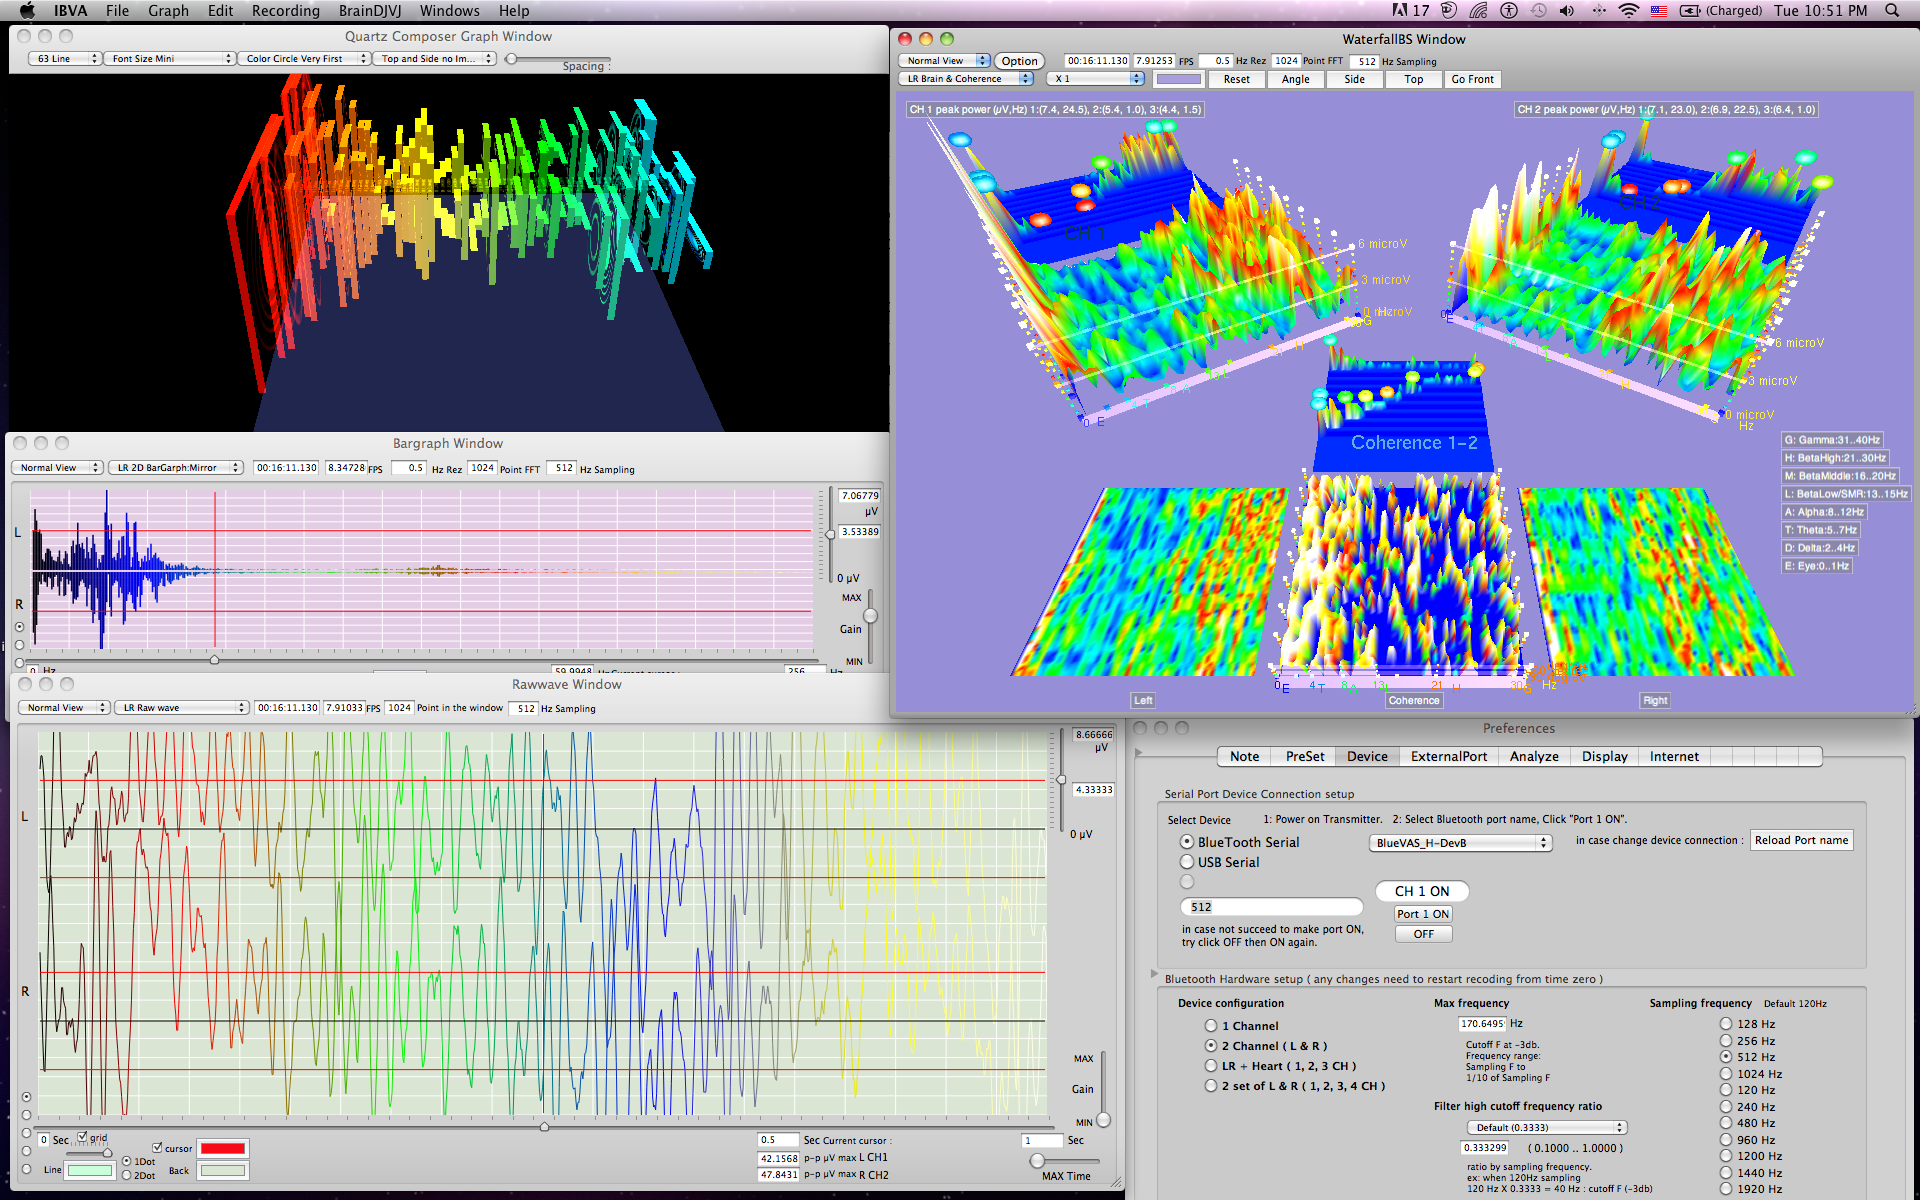Viewport: 1920px width, 1200px height.
Task: Select 256 Hz sampling frequency
Action: click(x=1726, y=1041)
